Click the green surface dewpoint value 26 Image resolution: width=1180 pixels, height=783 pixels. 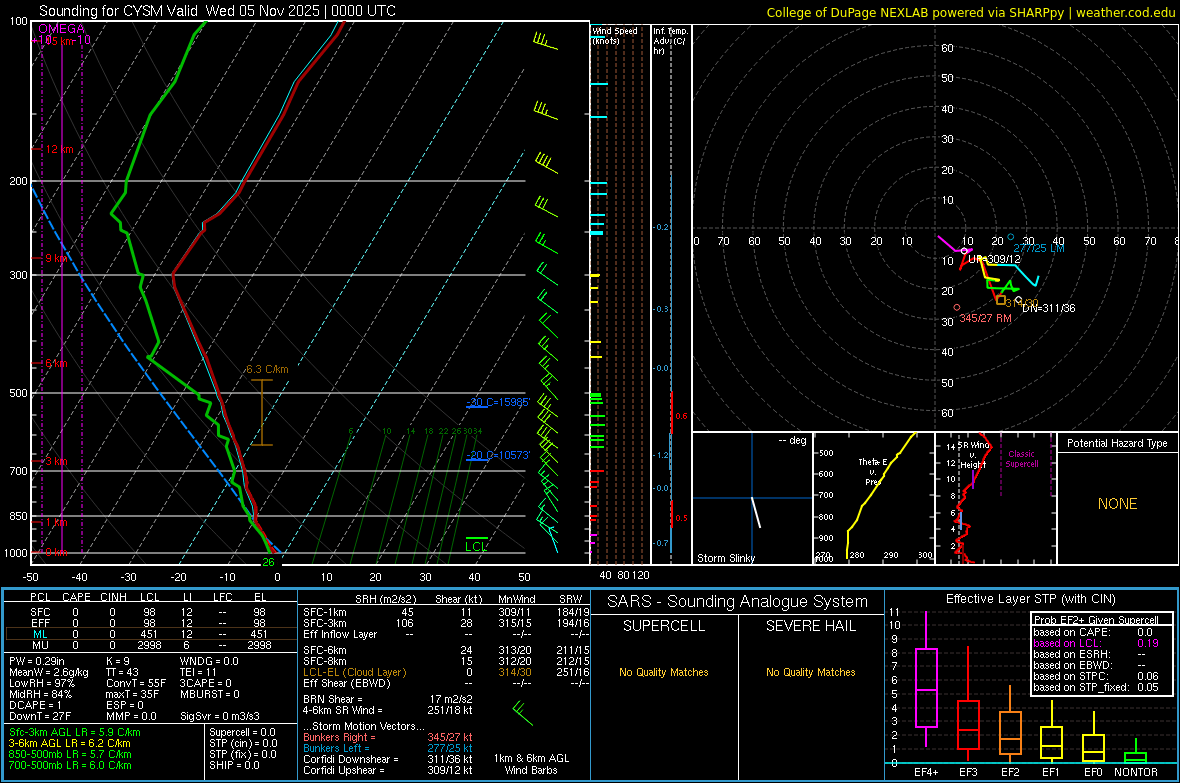[268, 562]
